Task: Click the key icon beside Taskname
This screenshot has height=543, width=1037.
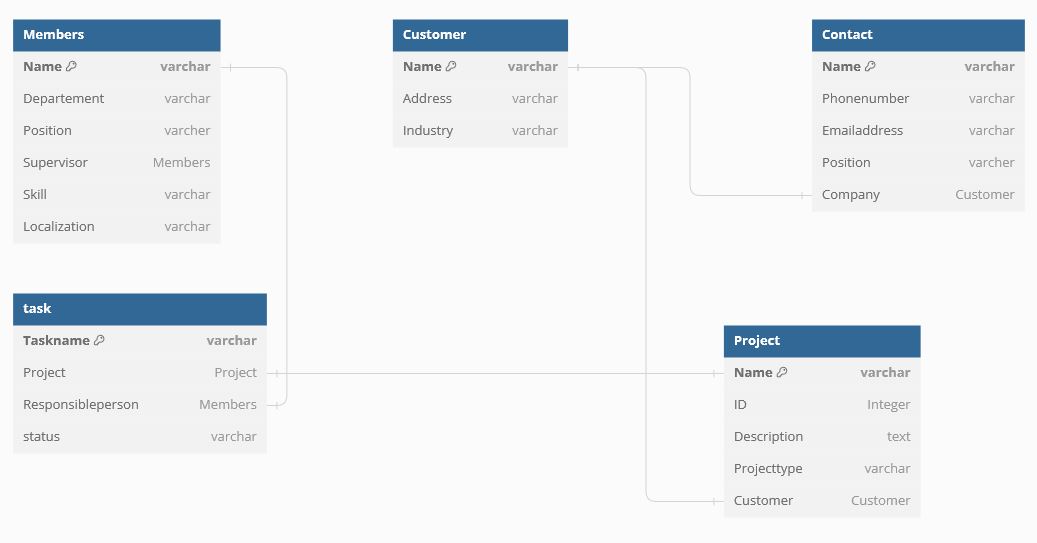Action: 99,341
